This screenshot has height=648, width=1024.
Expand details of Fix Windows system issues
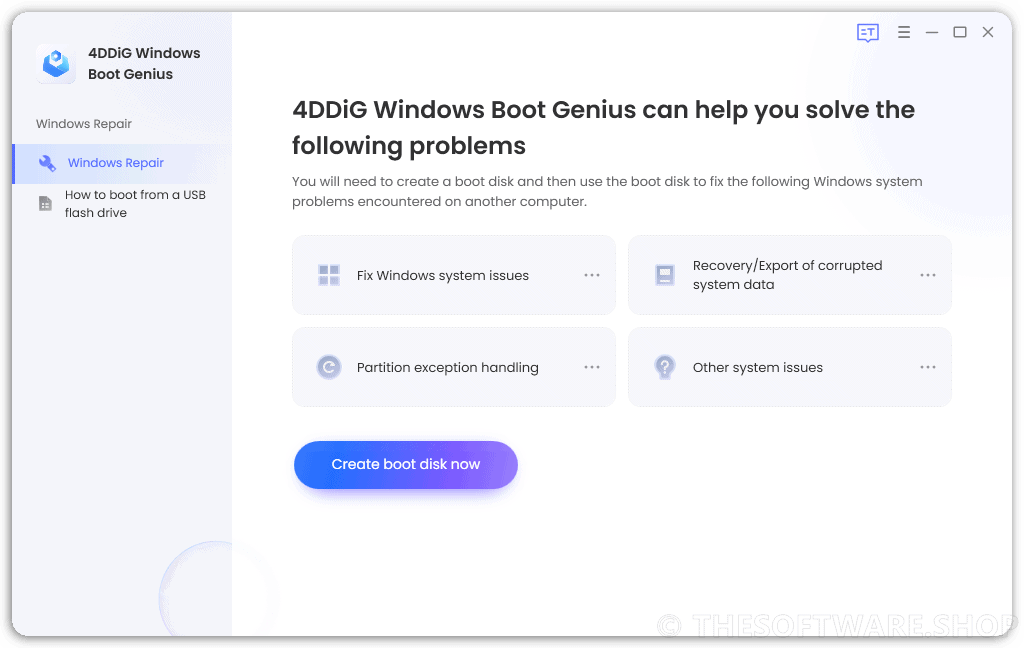point(592,275)
